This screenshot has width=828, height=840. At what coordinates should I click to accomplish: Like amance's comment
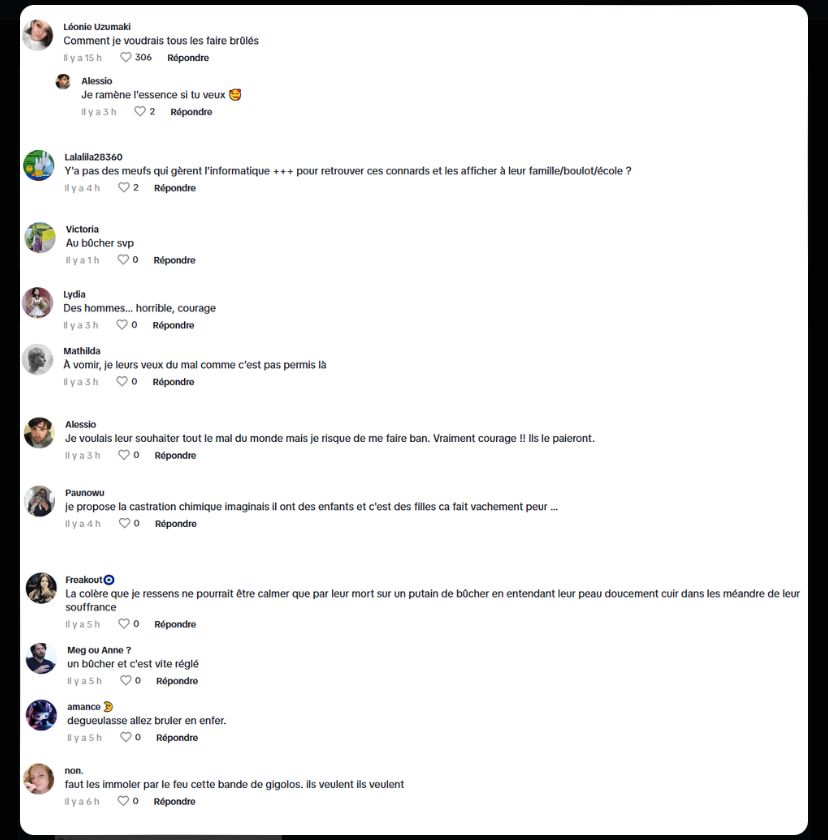tap(126, 737)
